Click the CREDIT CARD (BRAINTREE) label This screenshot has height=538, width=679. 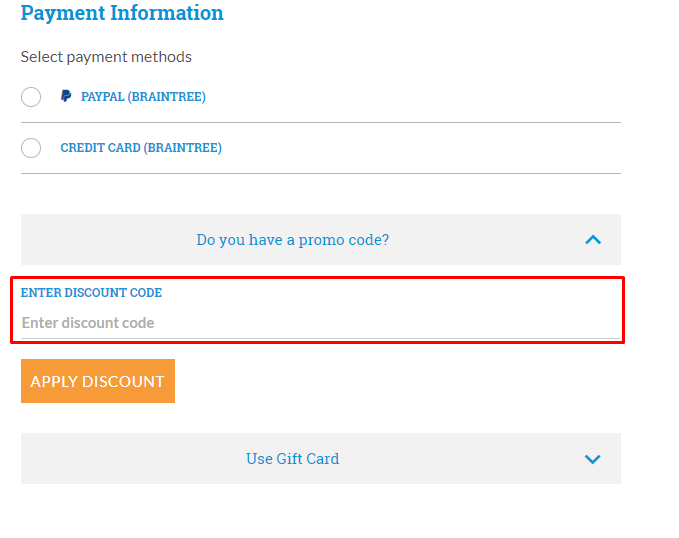click(x=141, y=148)
